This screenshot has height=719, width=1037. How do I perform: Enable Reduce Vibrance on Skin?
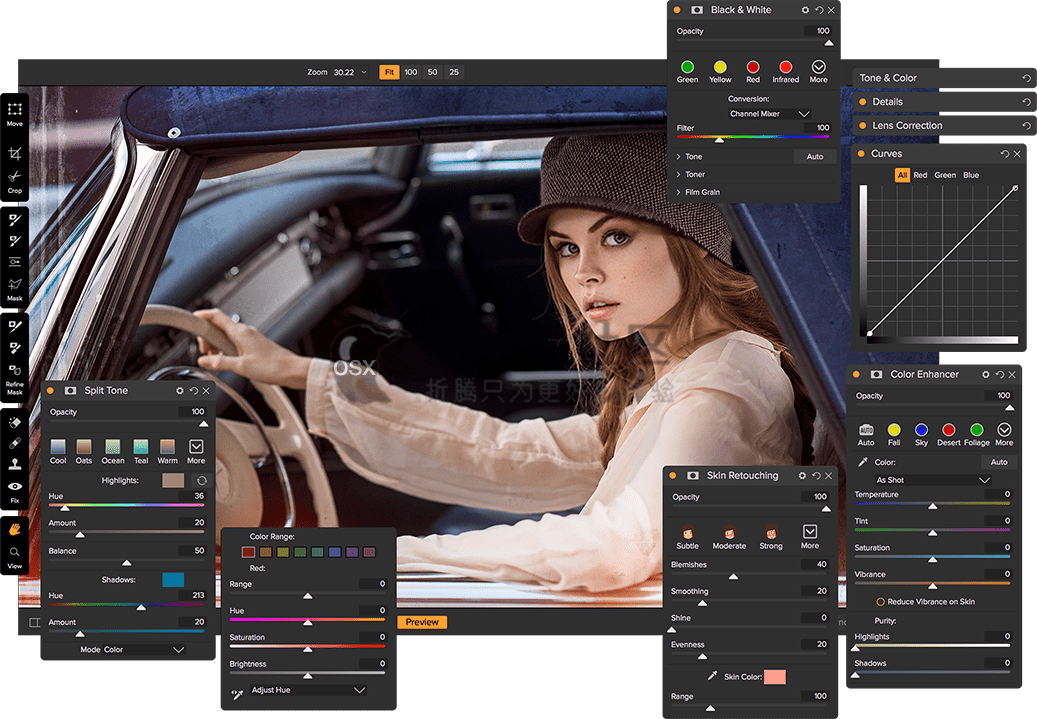881,602
